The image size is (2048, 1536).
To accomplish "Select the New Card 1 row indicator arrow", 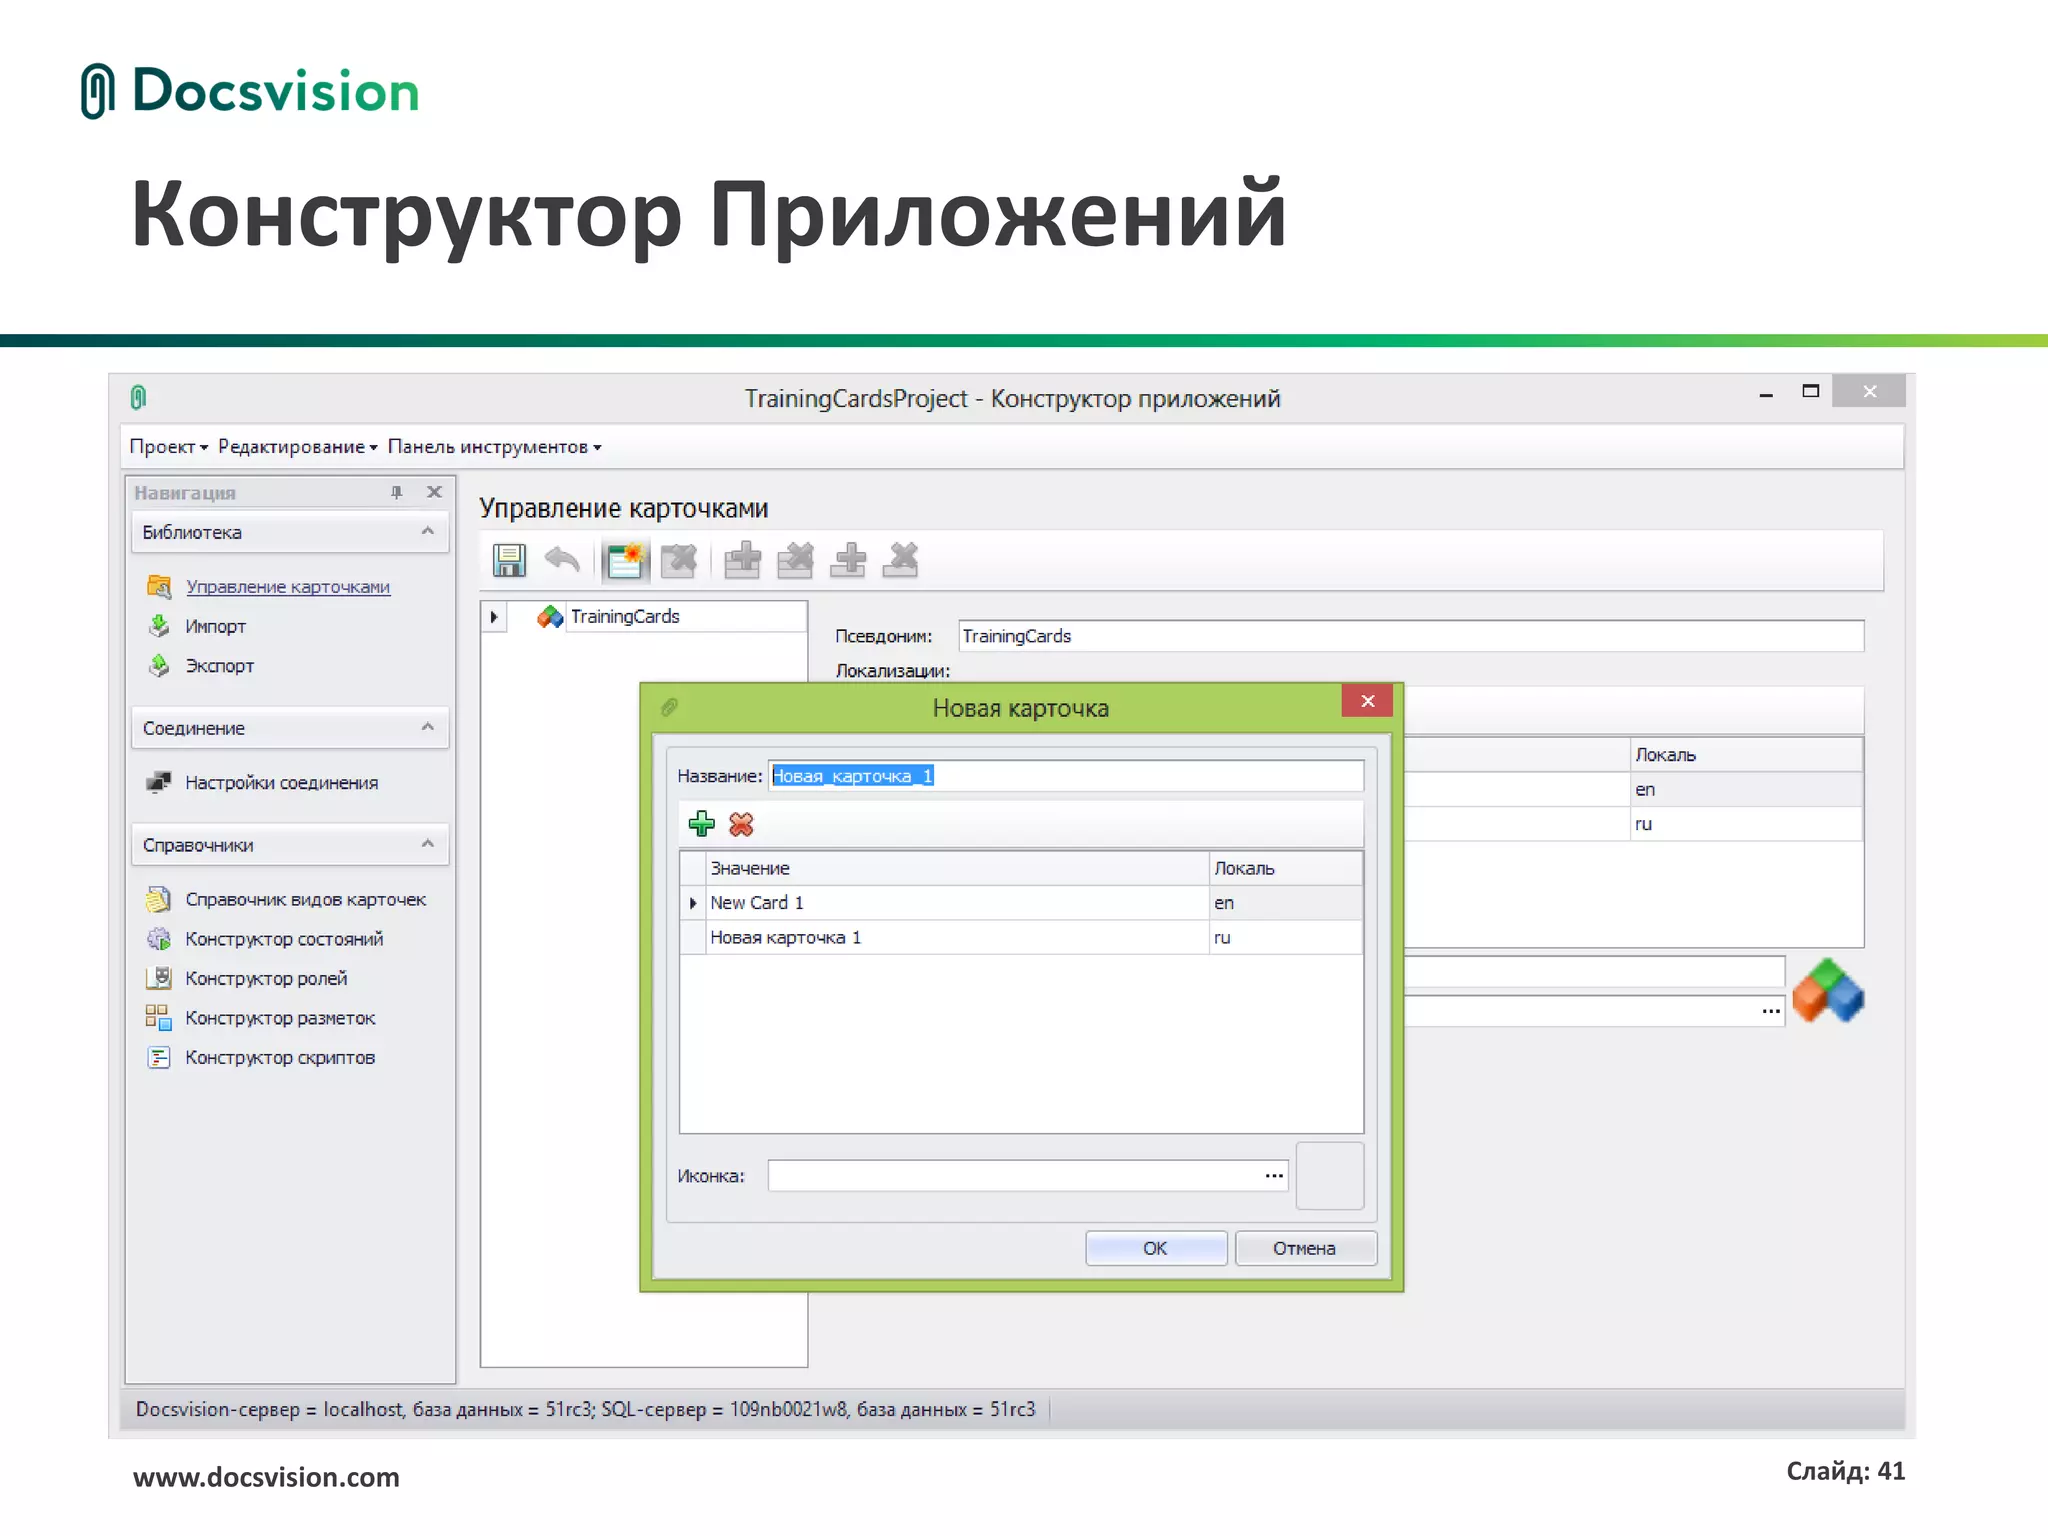I will coord(693,903).
